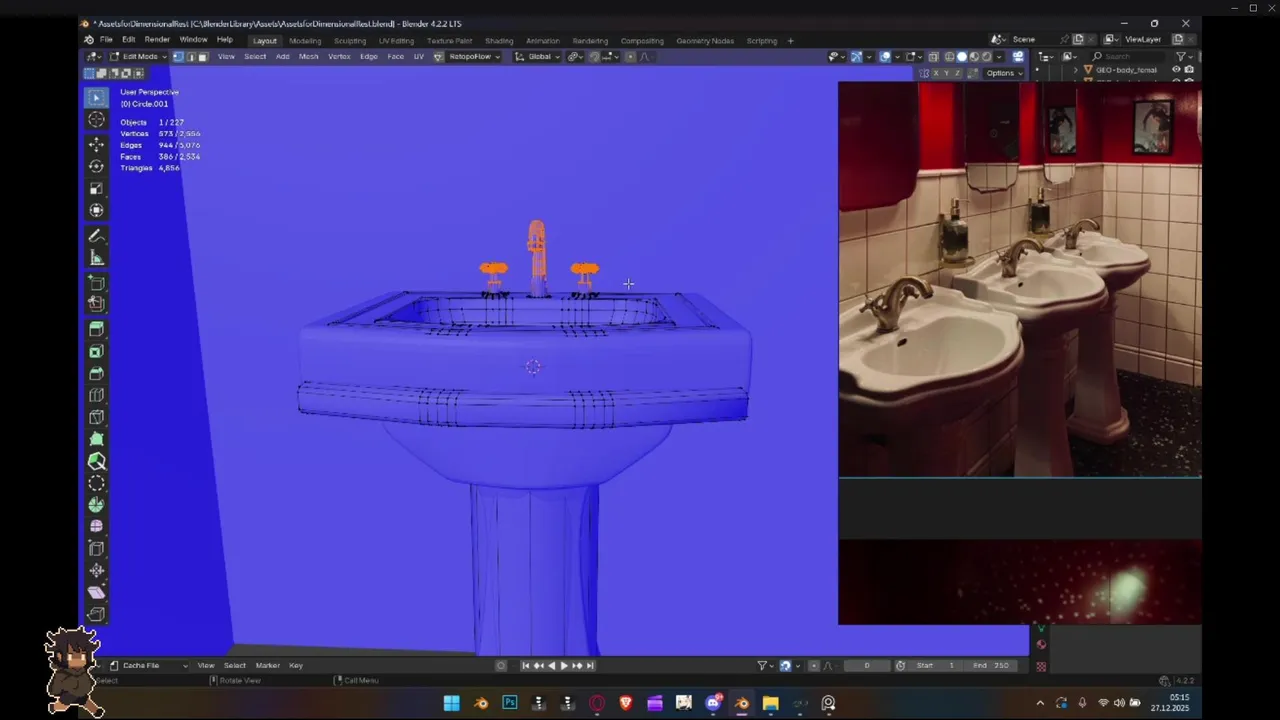This screenshot has height=720, width=1280.
Task: Open Photoshop from the taskbar
Action: pyautogui.click(x=510, y=703)
